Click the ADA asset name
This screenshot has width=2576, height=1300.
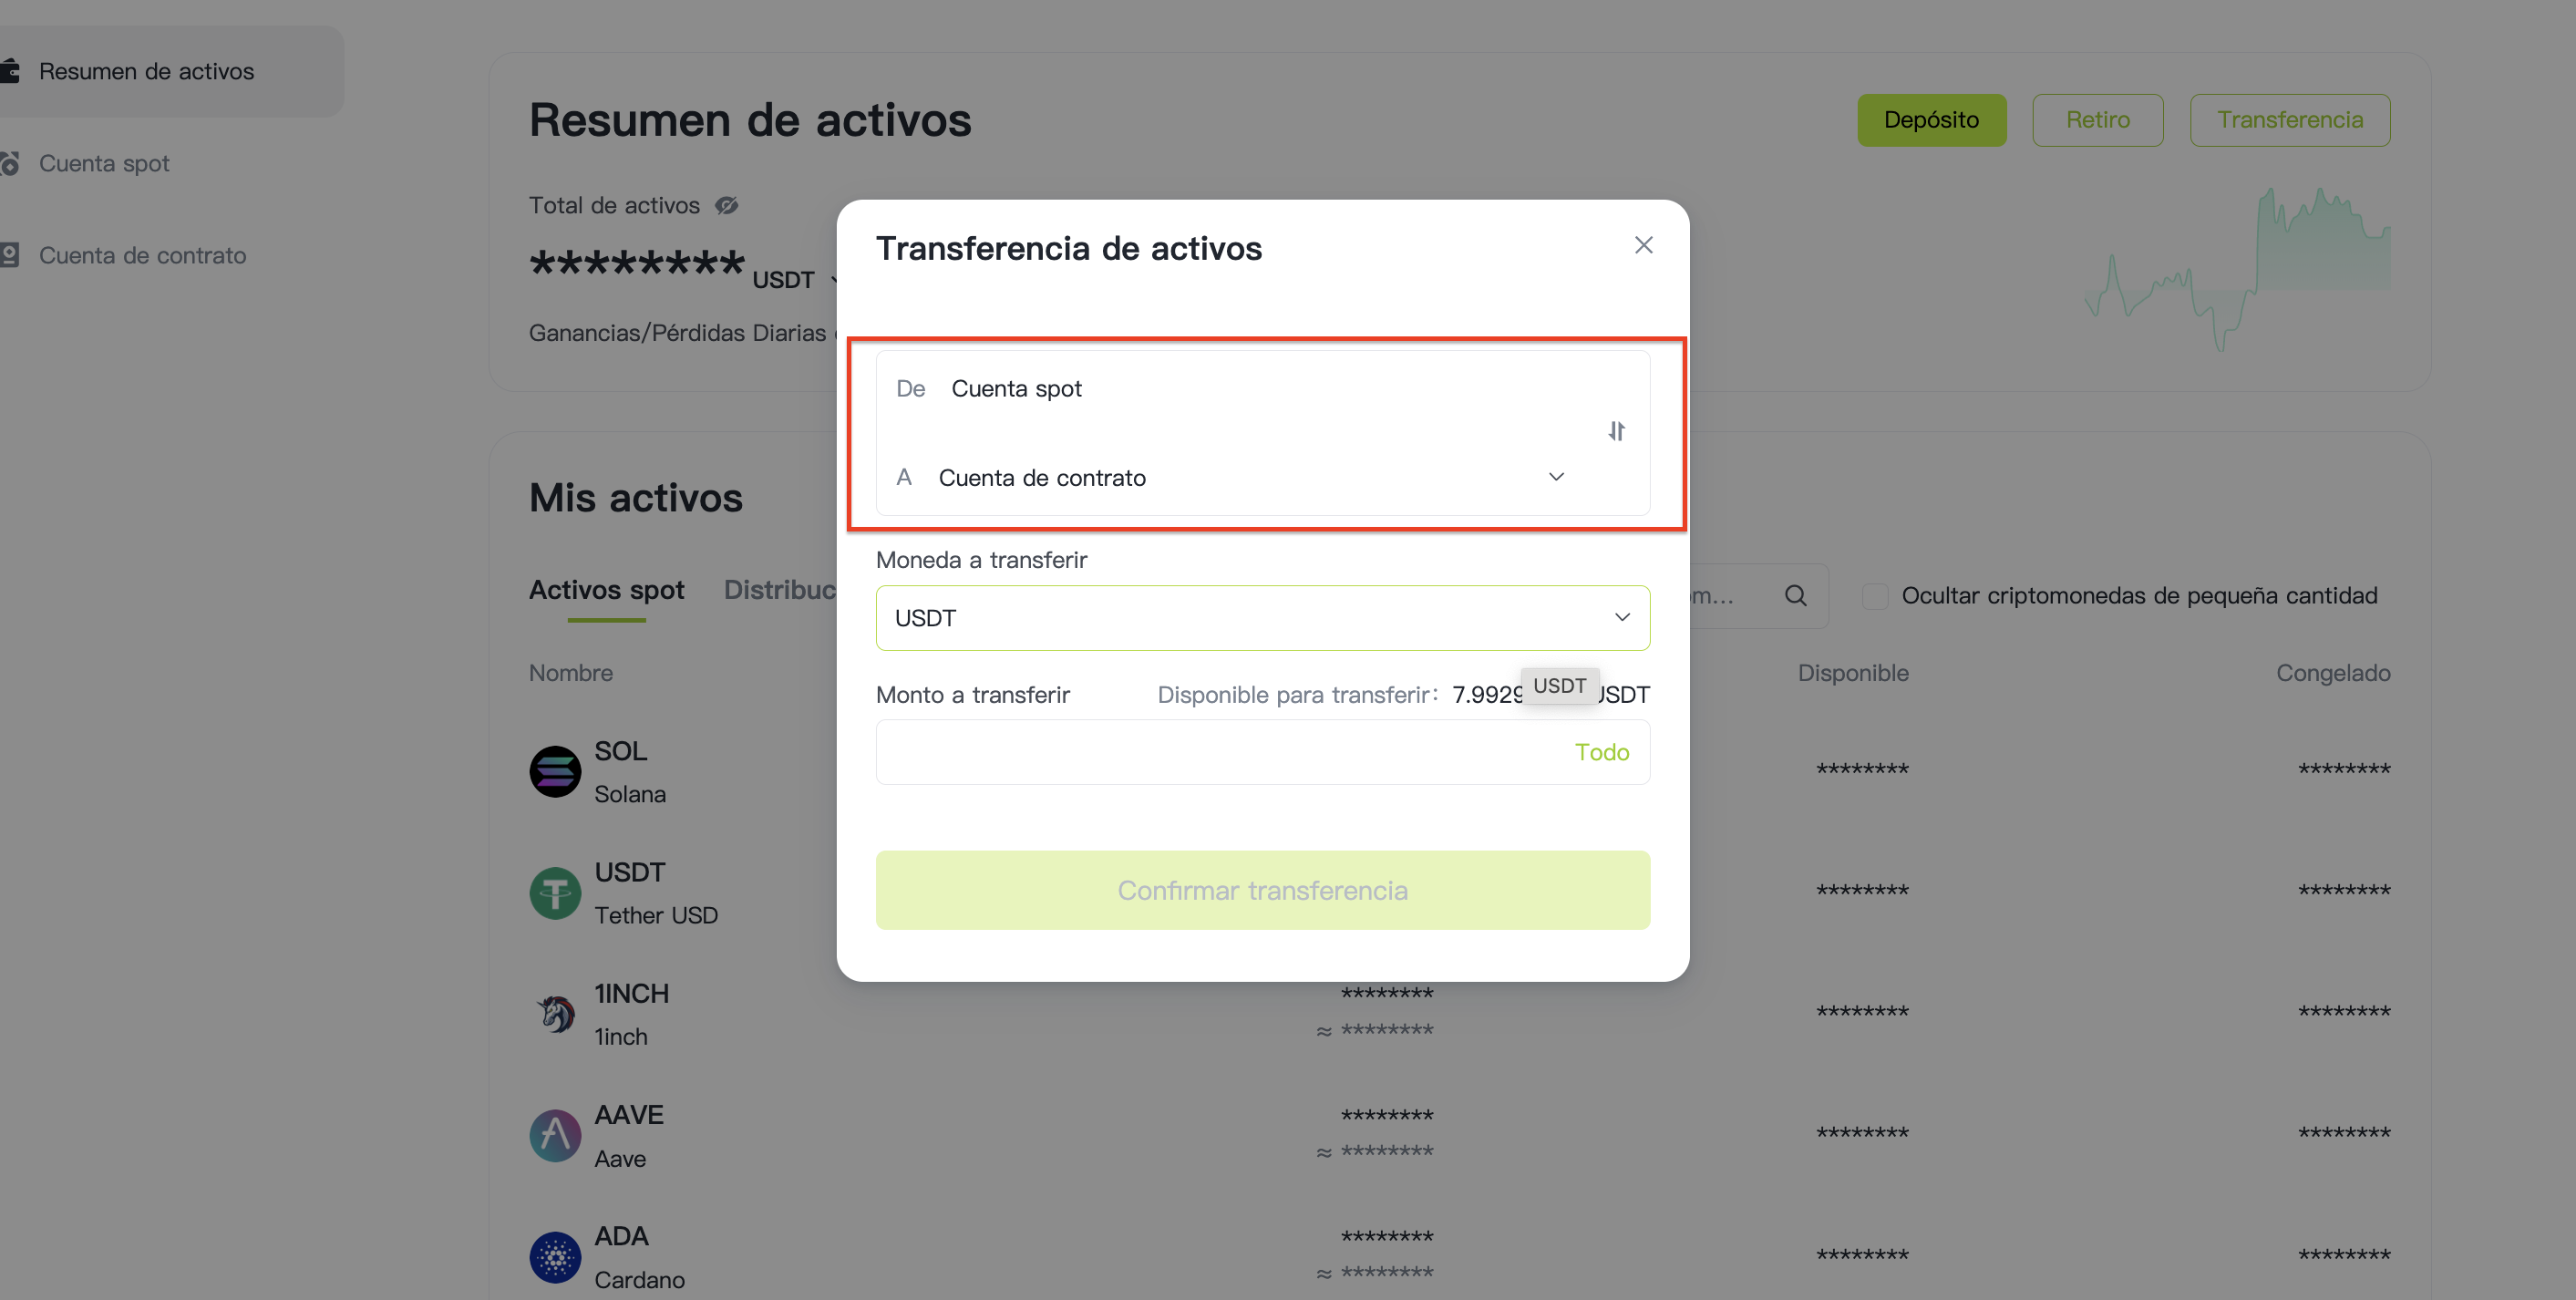(621, 1237)
